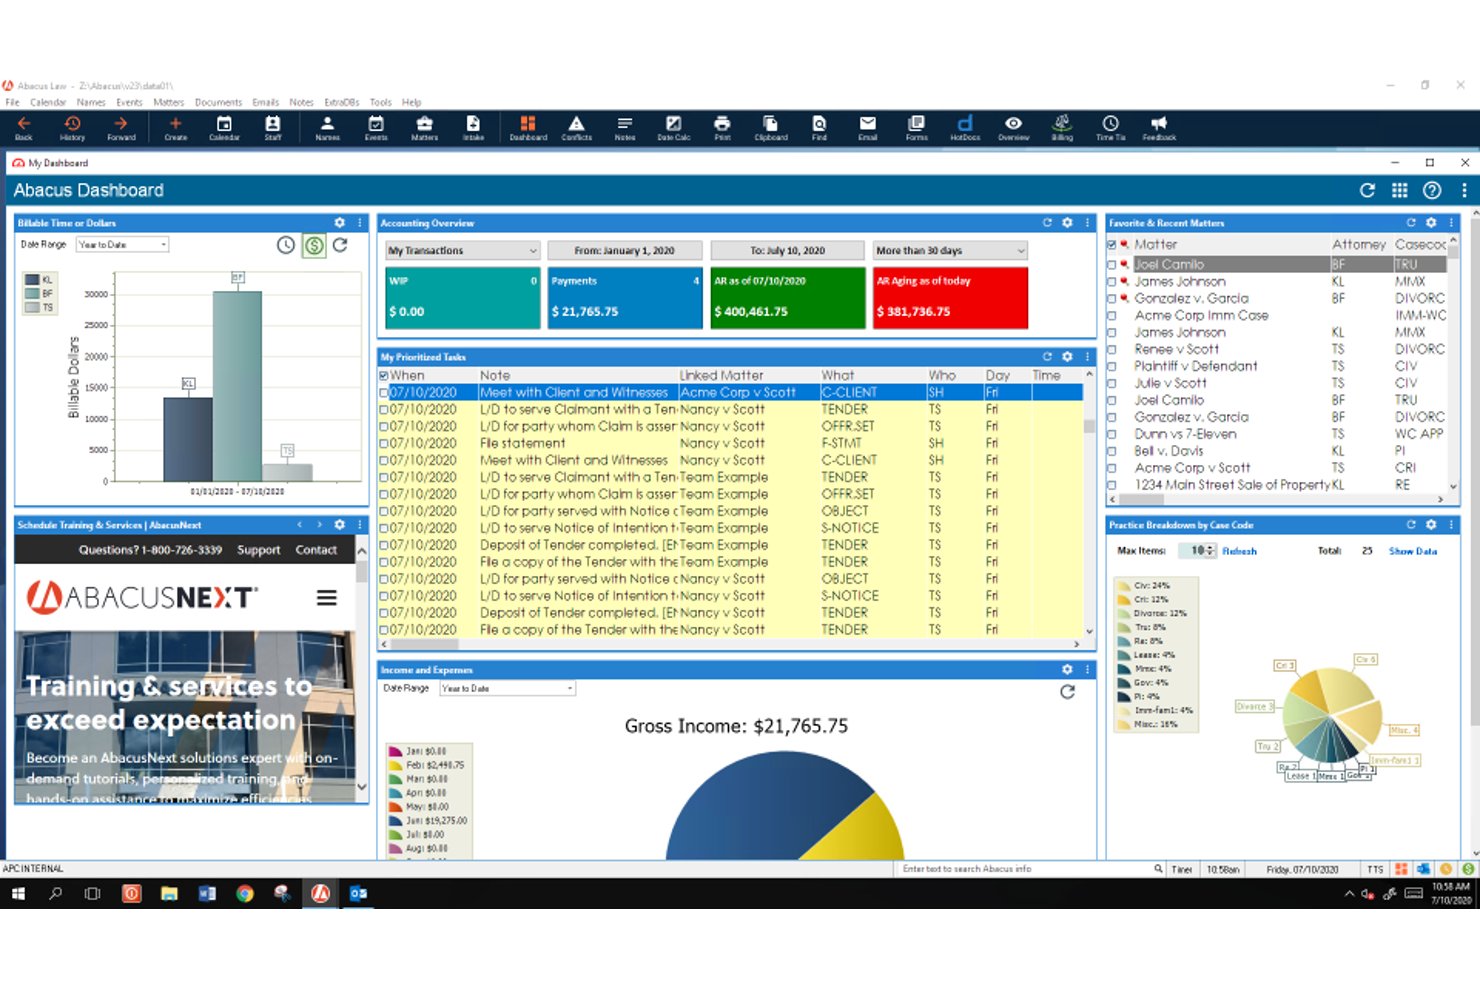Open Billable Time or Dollars settings gear

[x=339, y=223]
